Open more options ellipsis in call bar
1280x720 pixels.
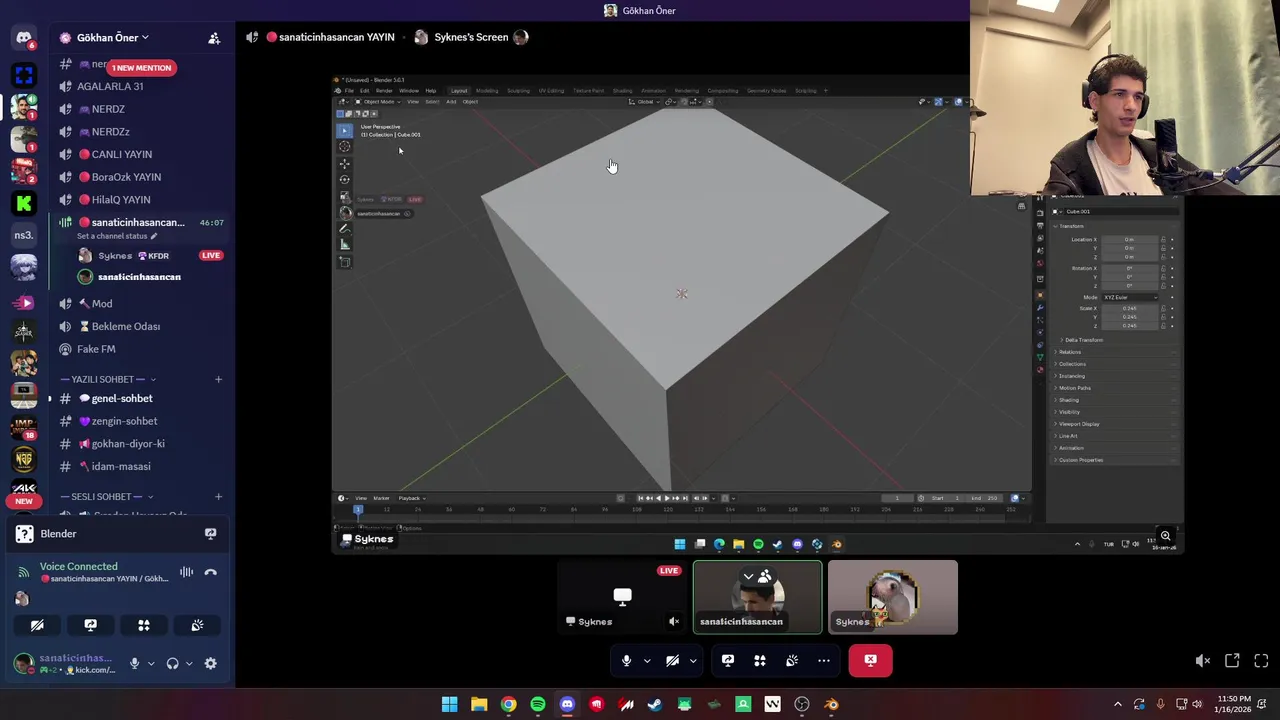coord(824,660)
